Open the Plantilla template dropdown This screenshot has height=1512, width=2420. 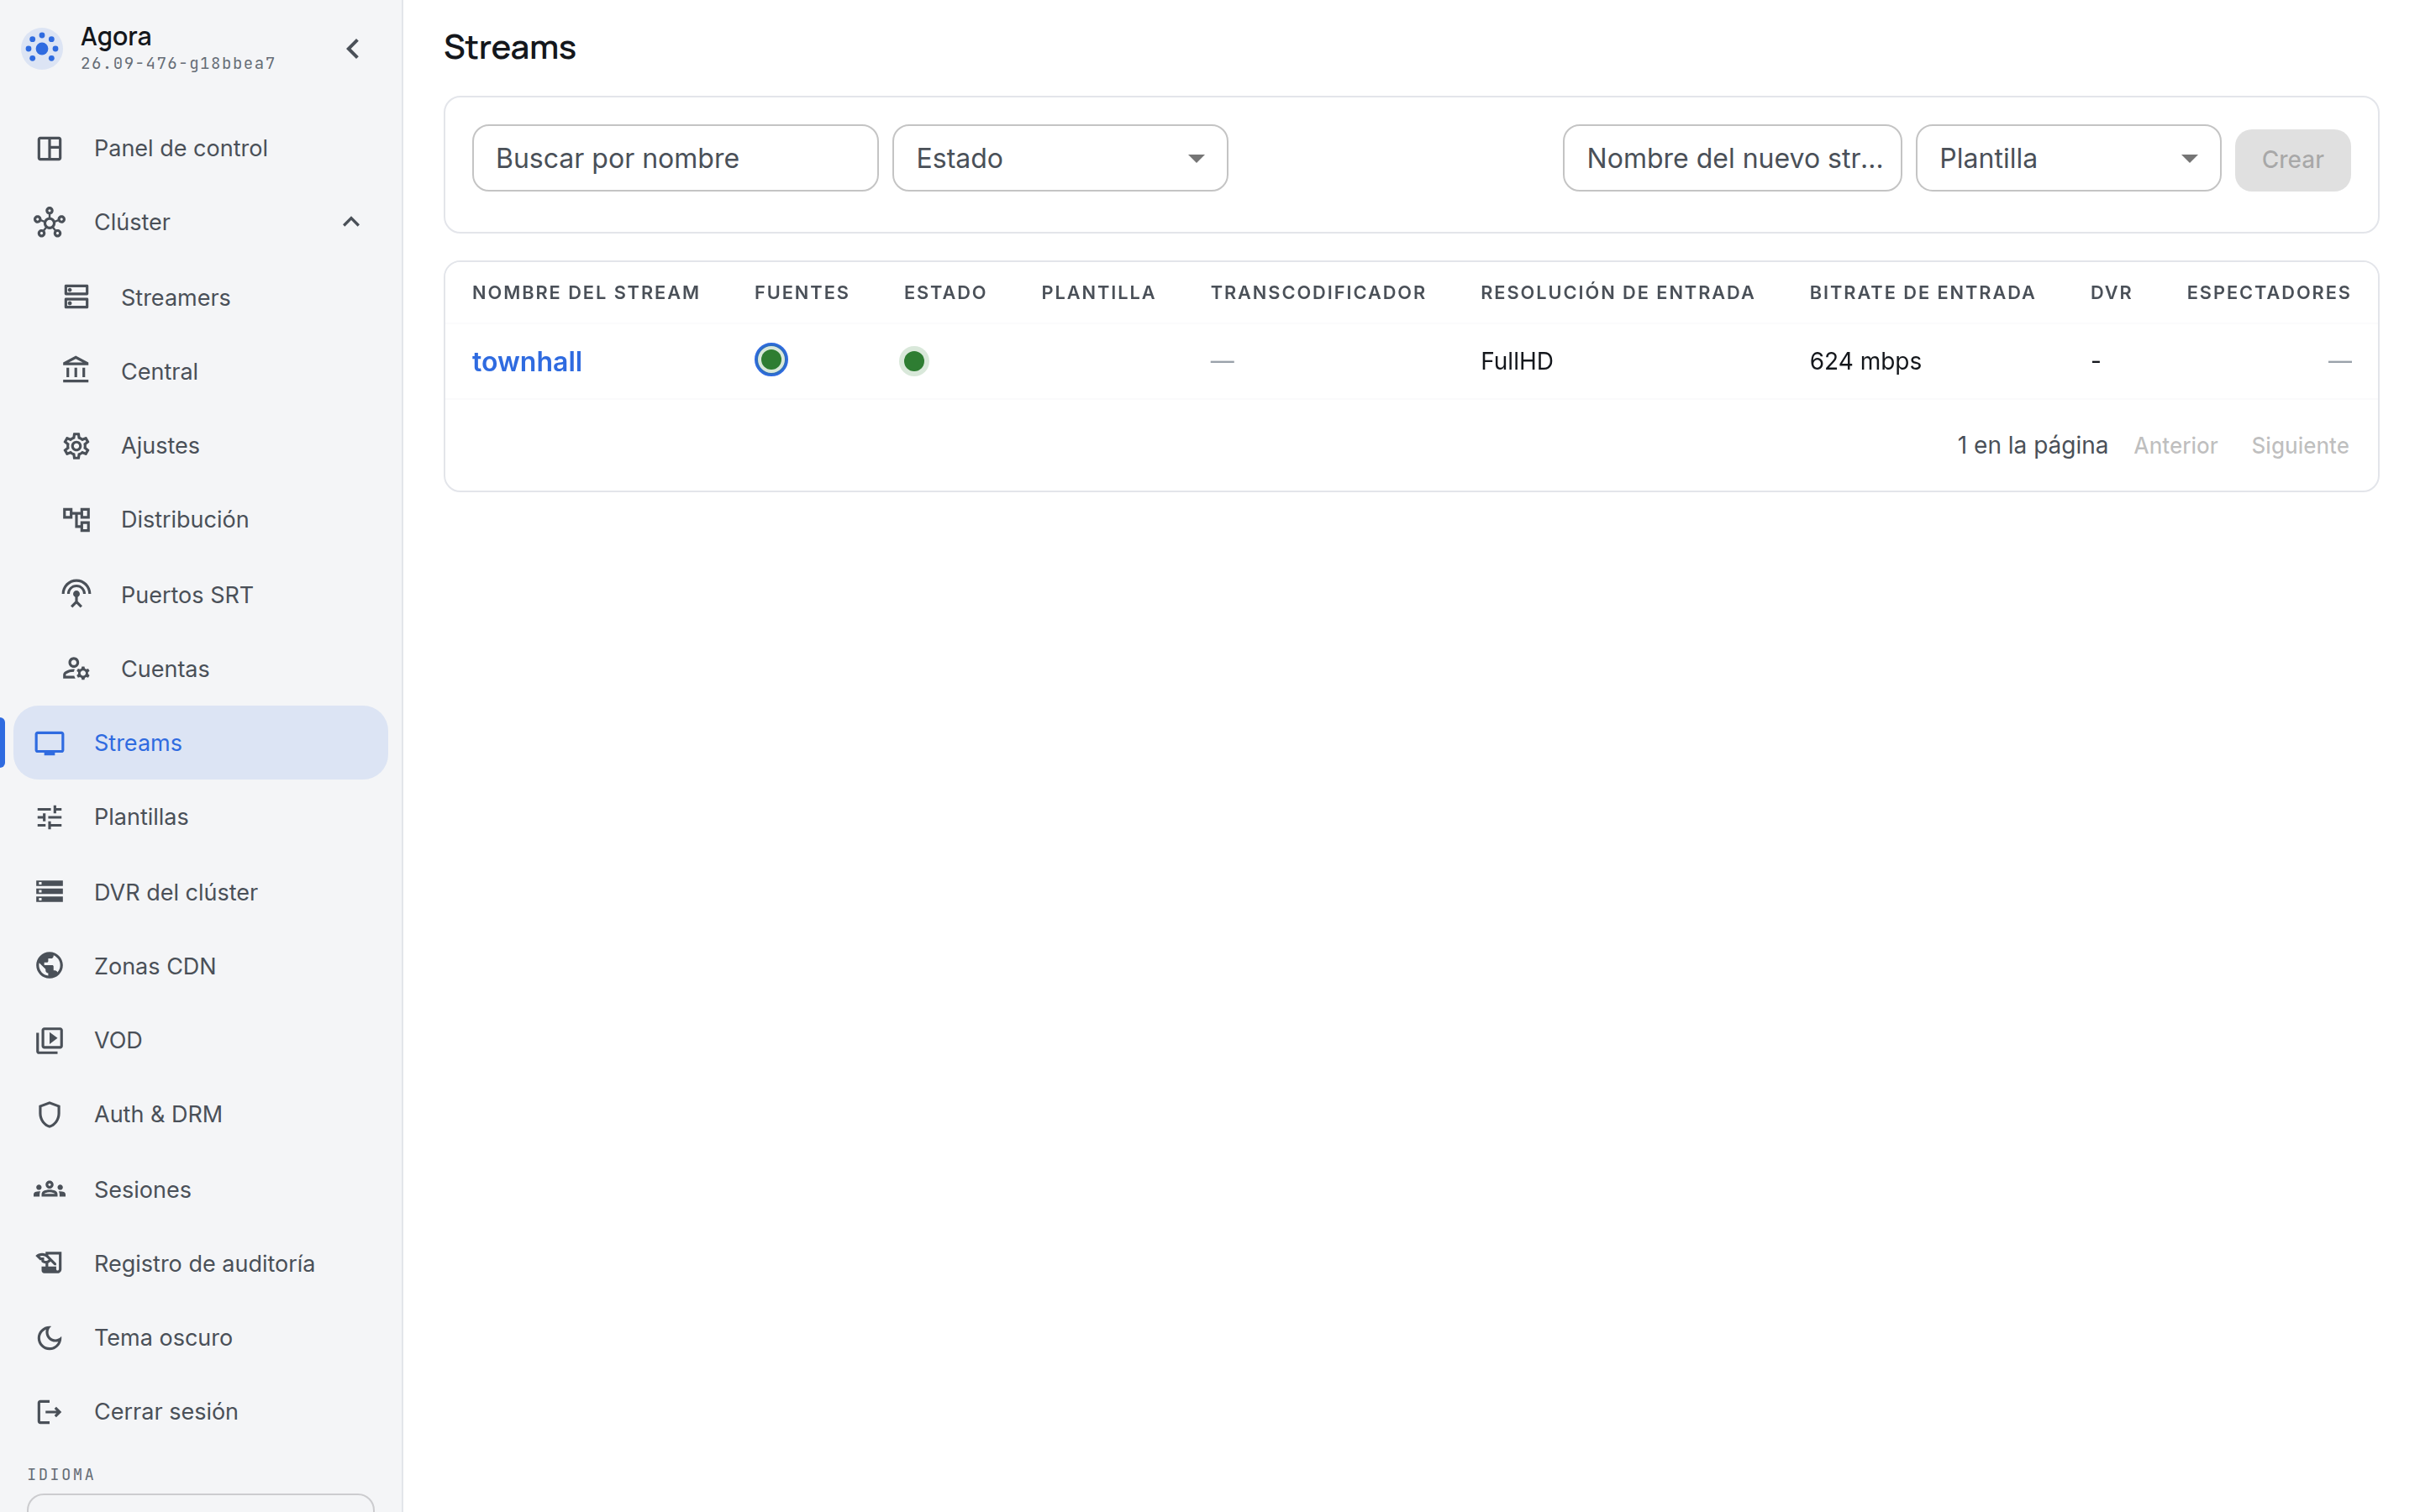point(2068,158)
